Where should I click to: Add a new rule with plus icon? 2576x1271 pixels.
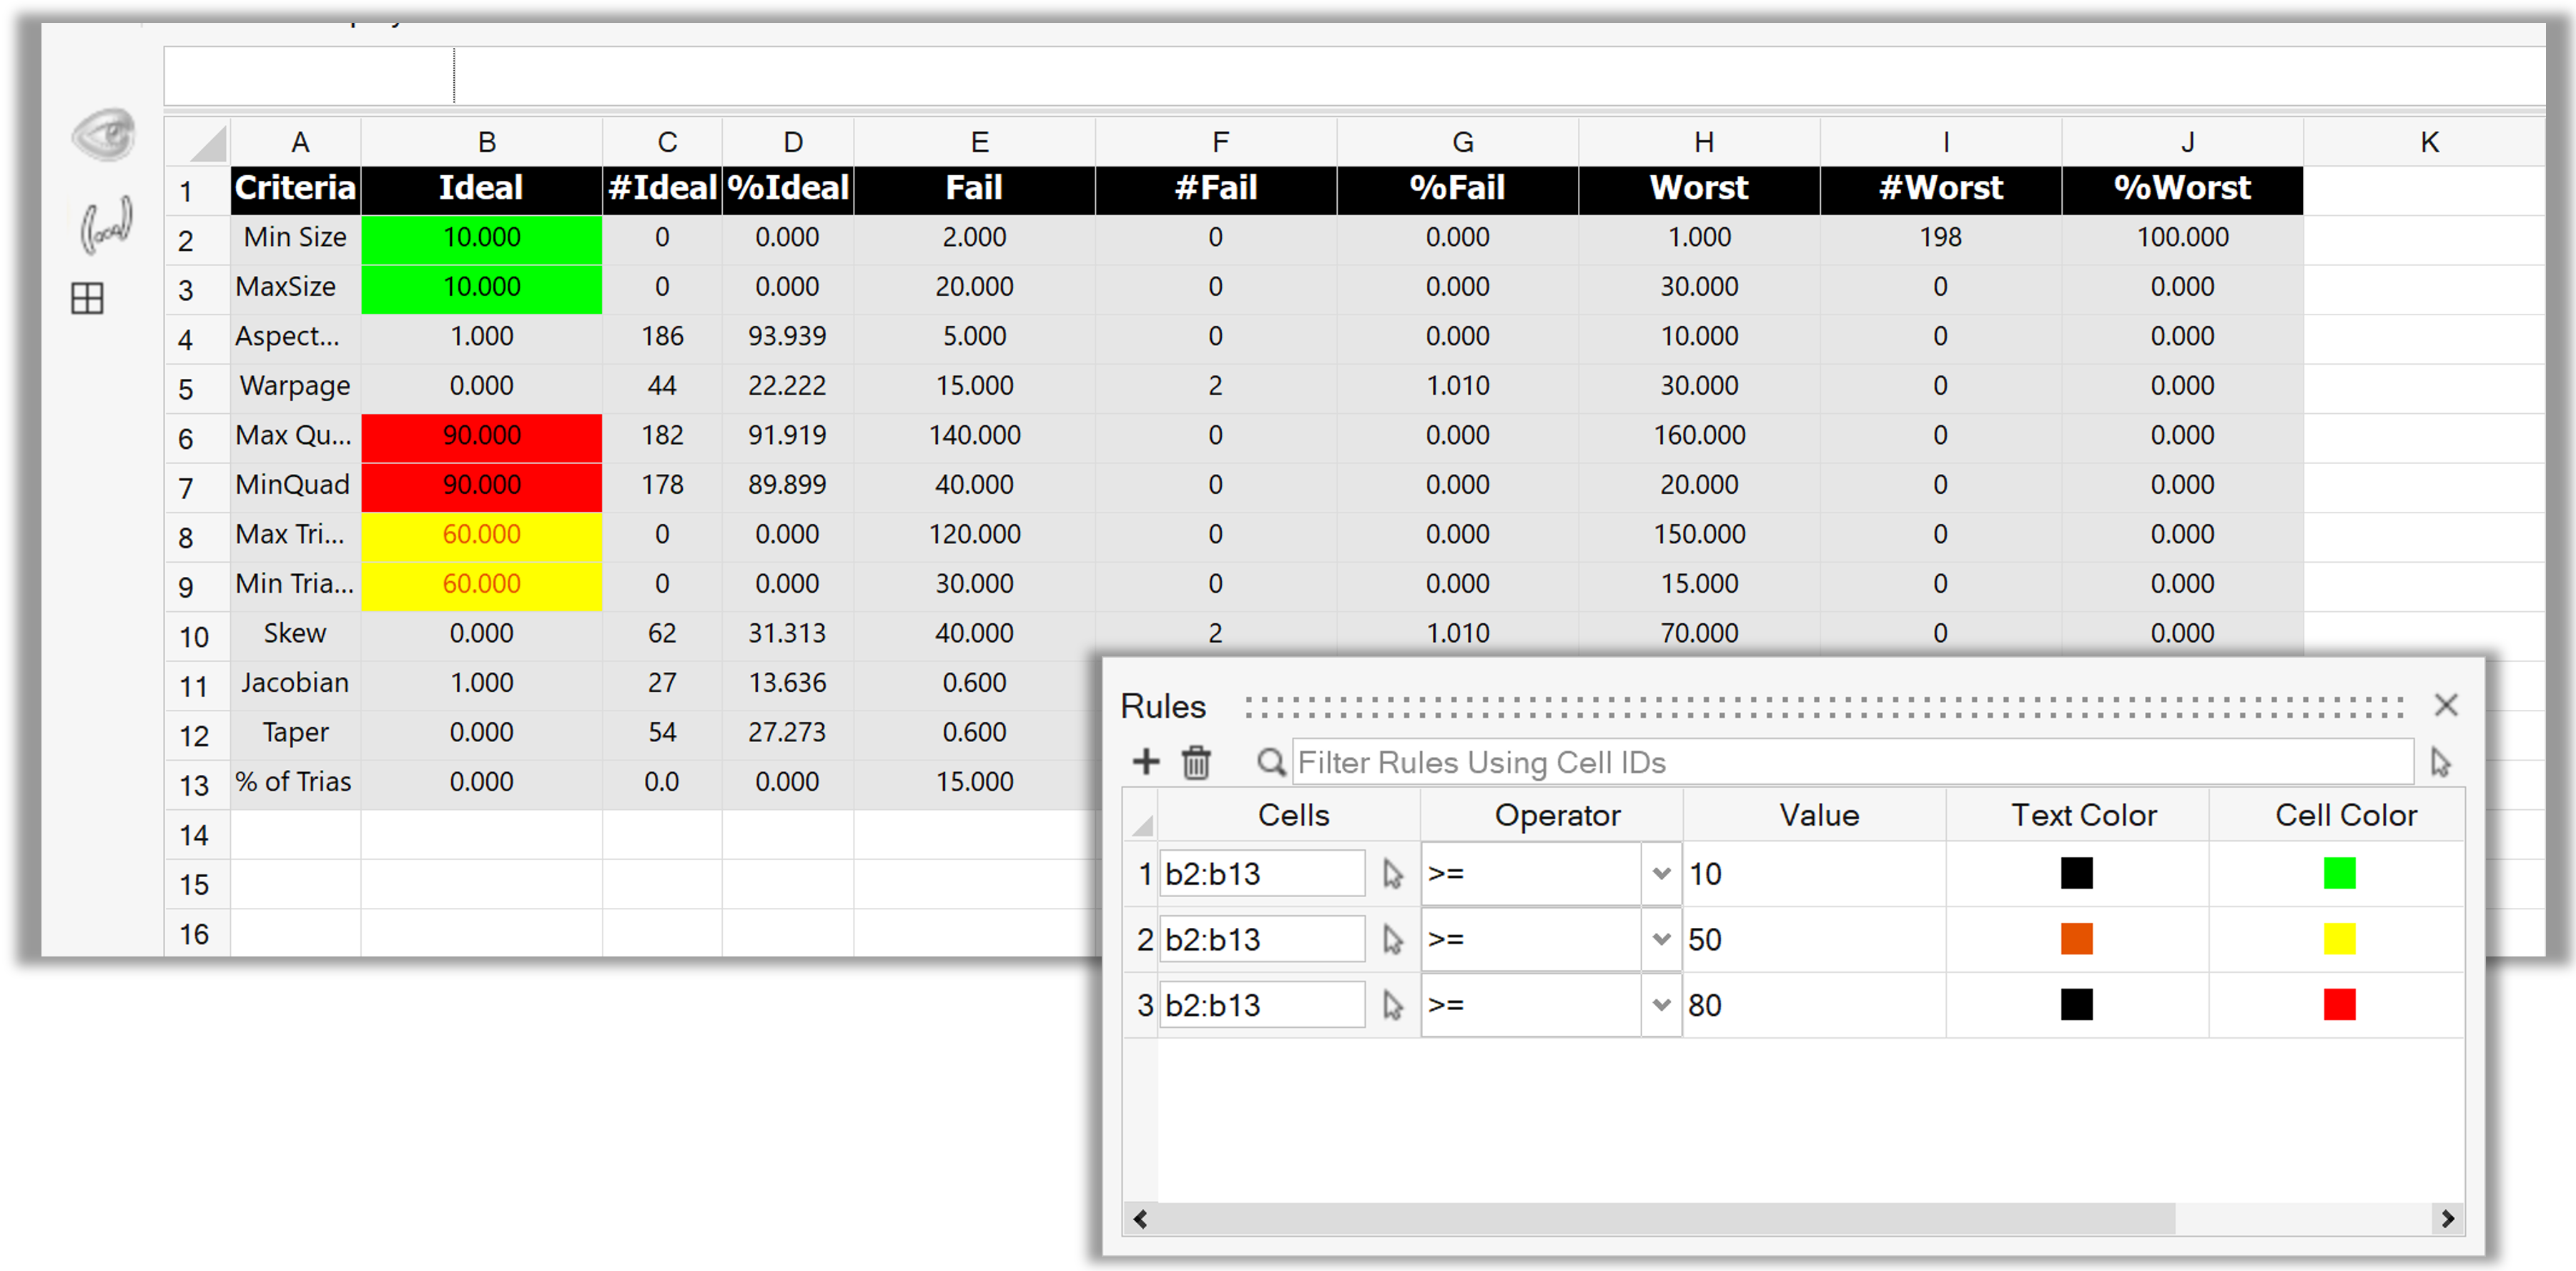(x=1146, y=763)
